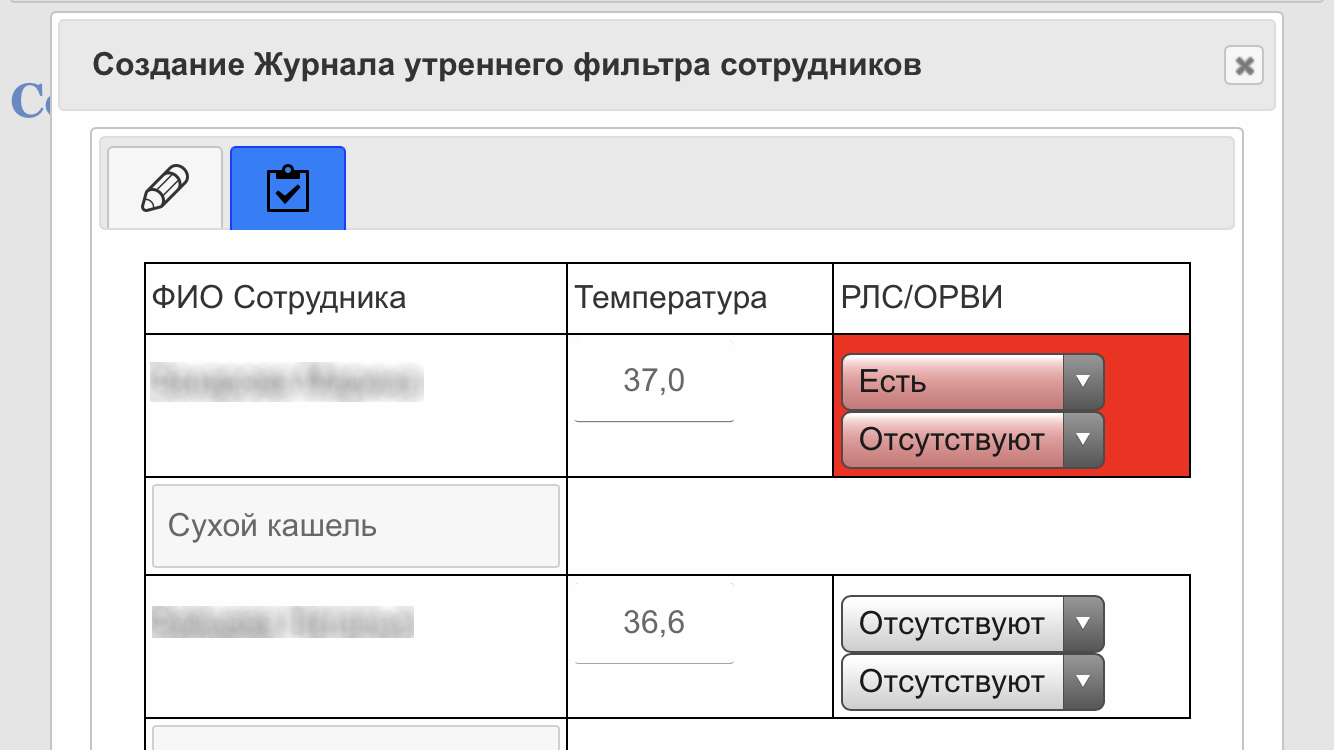The image size is (1334, 750).
Task: Expand the 'Отсутствуют' dropdown in the red cell
Action: (x=973, y=440)
